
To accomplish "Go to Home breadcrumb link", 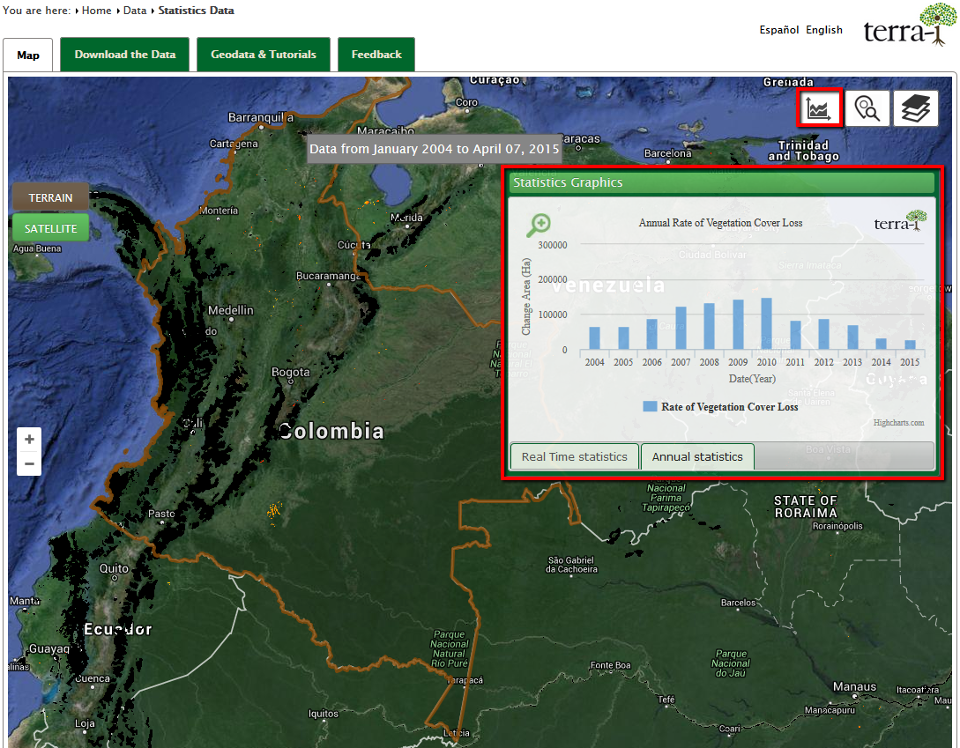I will (x=97, y=10).
